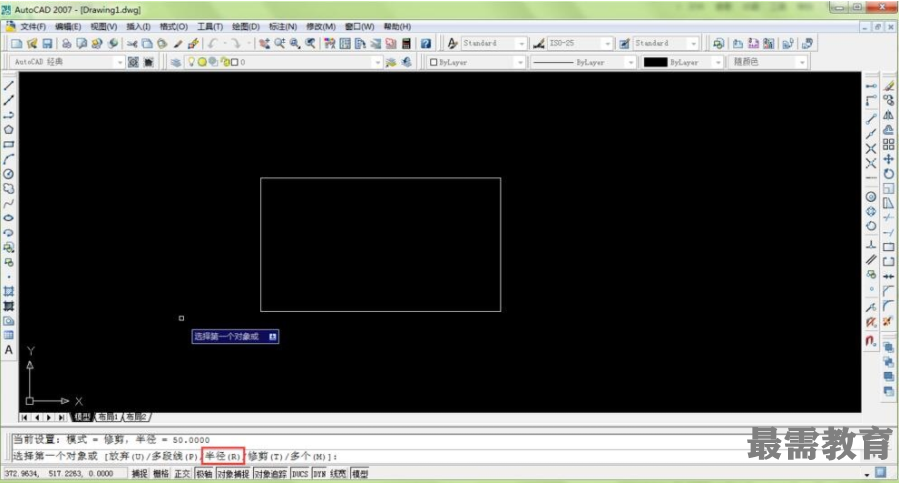Viewport: 899px width, 483px height.
Task: Click the Undo arrow icon
Action: click(x=213, y=44)
